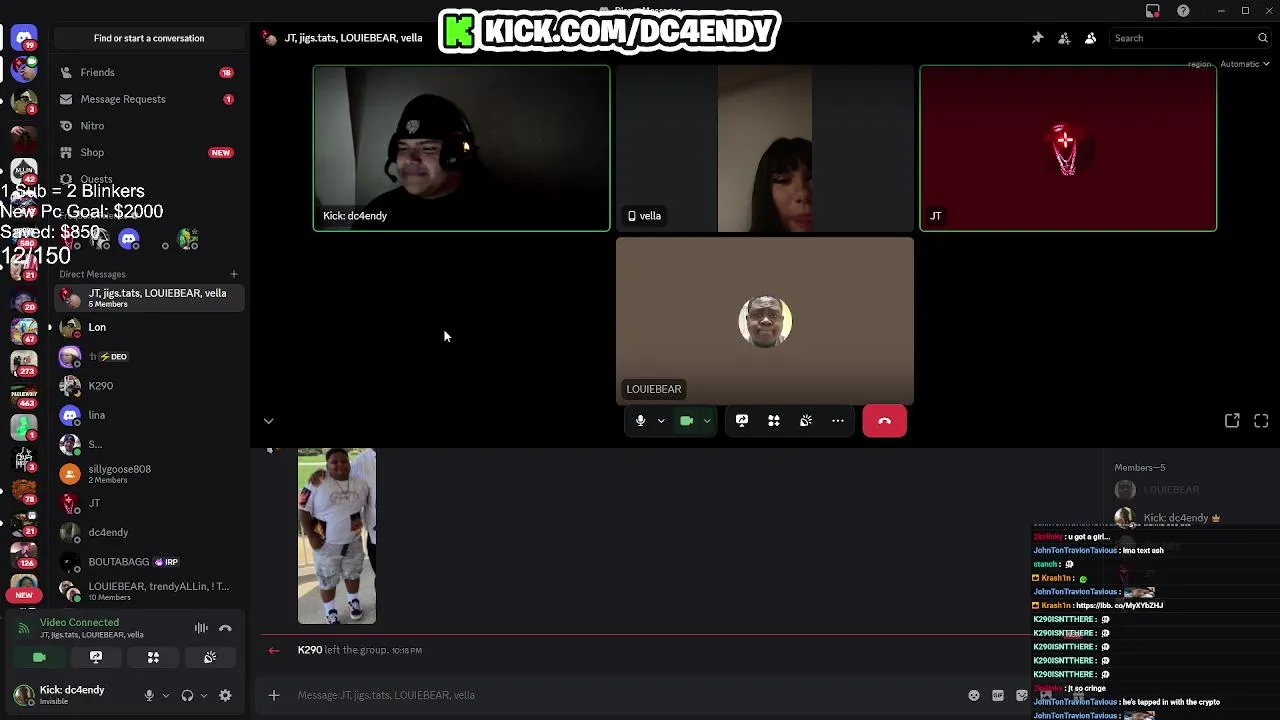Disconnect with the red hang-up button
This screenshot has height=720, width=1280.
[x=884, y=421]
